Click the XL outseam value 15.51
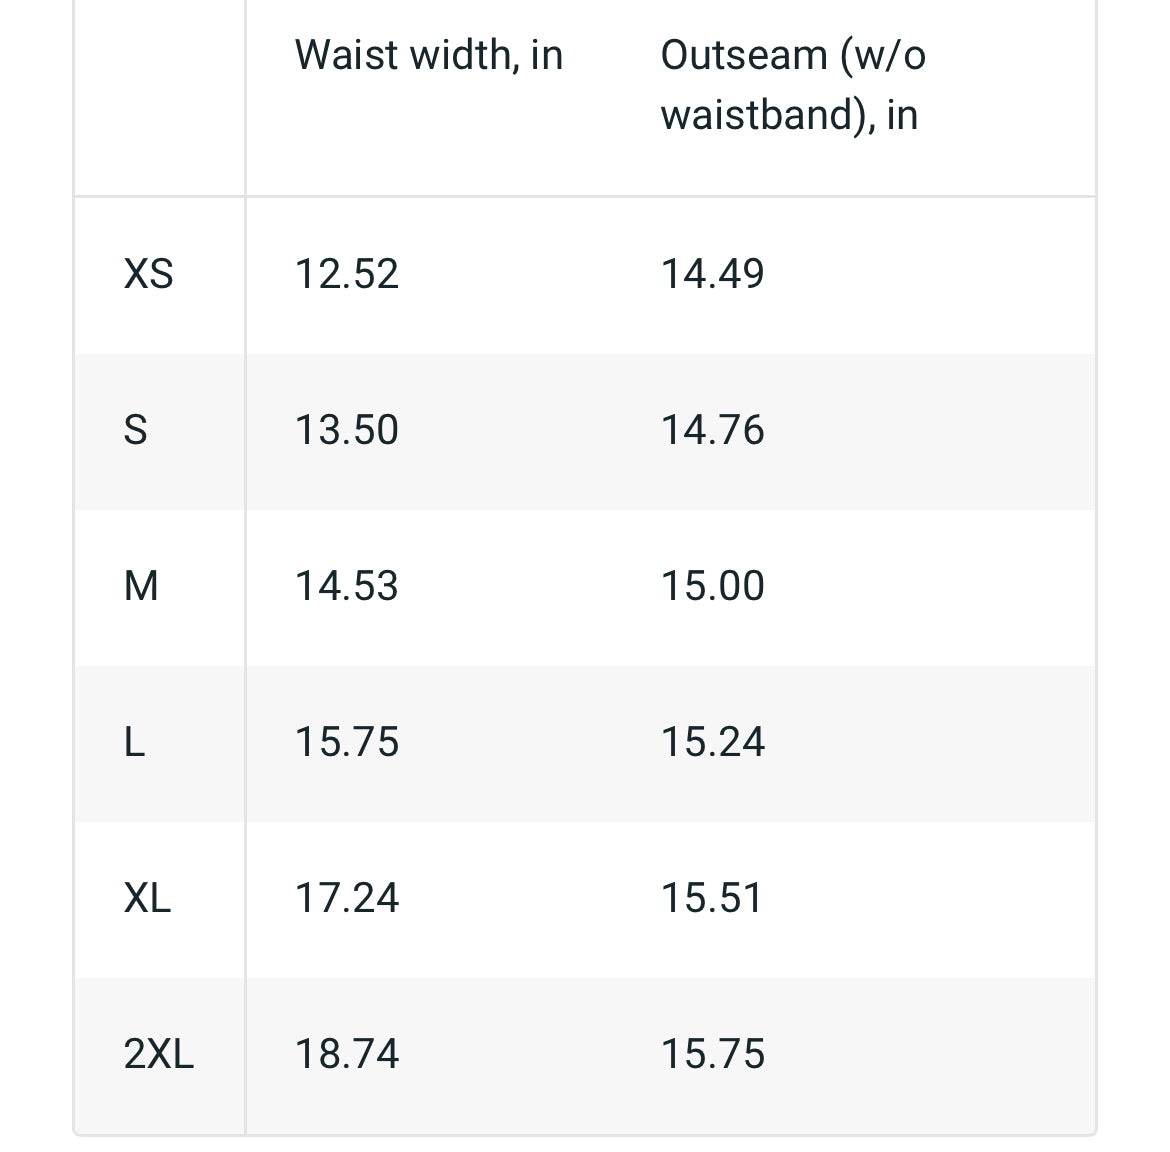 tap(712, 898)
